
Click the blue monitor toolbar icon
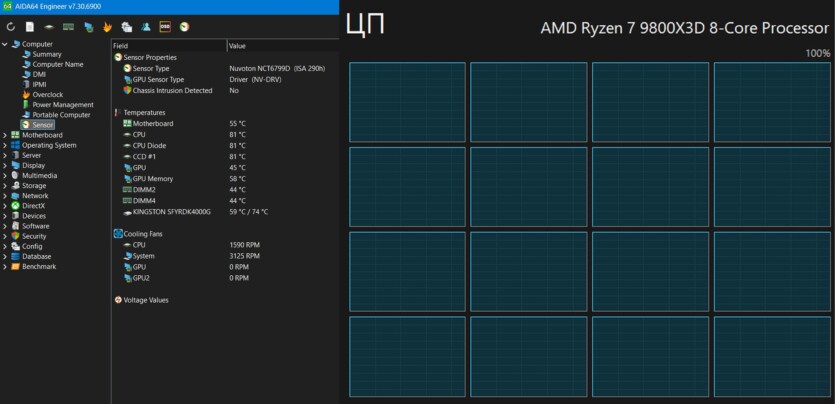pyautogui.click(x=88, y=27)
